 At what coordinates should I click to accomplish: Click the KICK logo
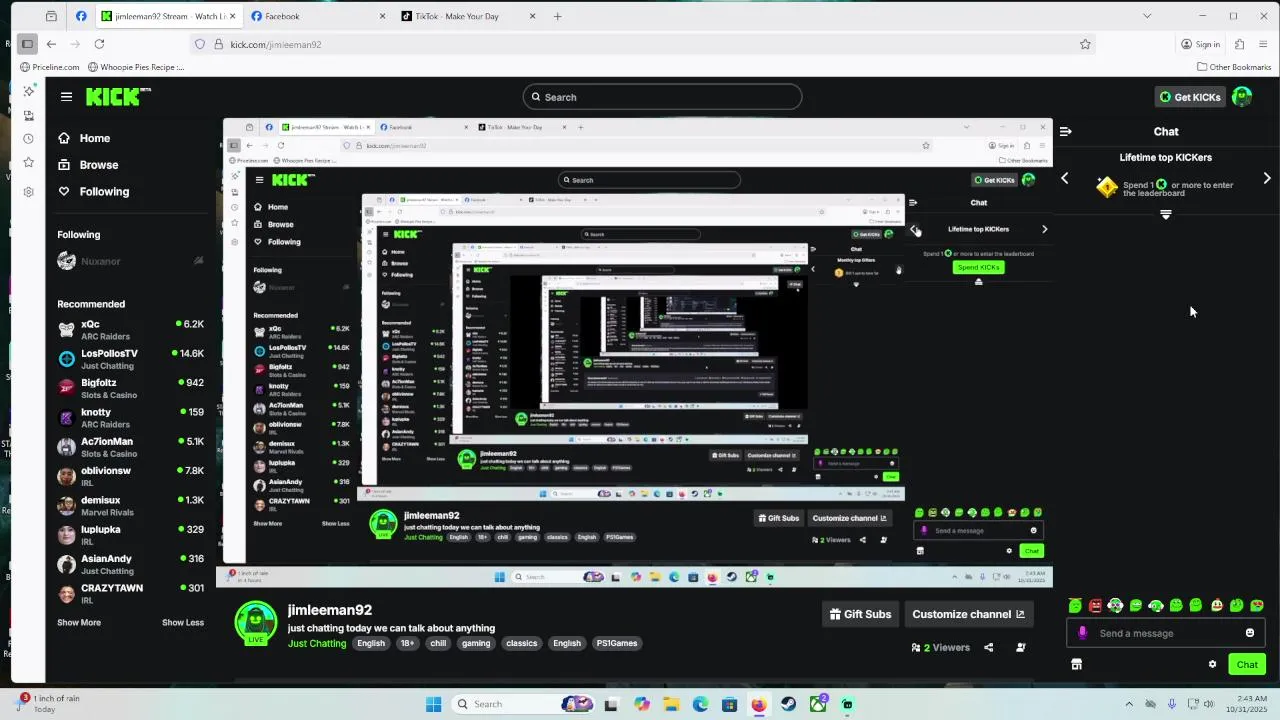pos(118,96)
